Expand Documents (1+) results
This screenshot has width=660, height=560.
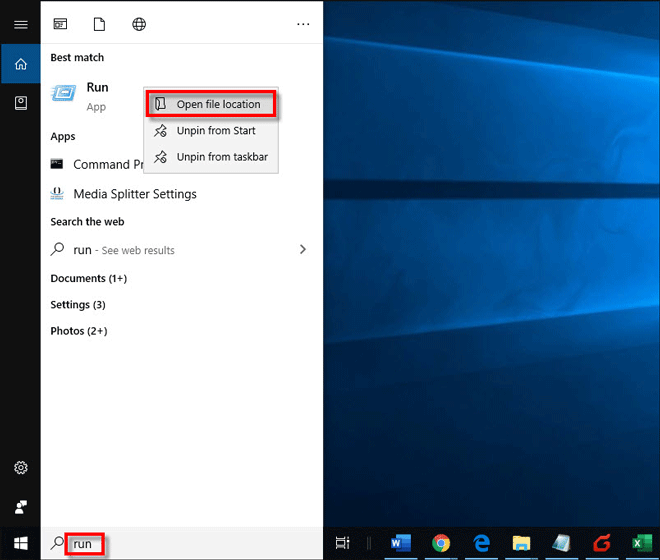click(89, 278)
